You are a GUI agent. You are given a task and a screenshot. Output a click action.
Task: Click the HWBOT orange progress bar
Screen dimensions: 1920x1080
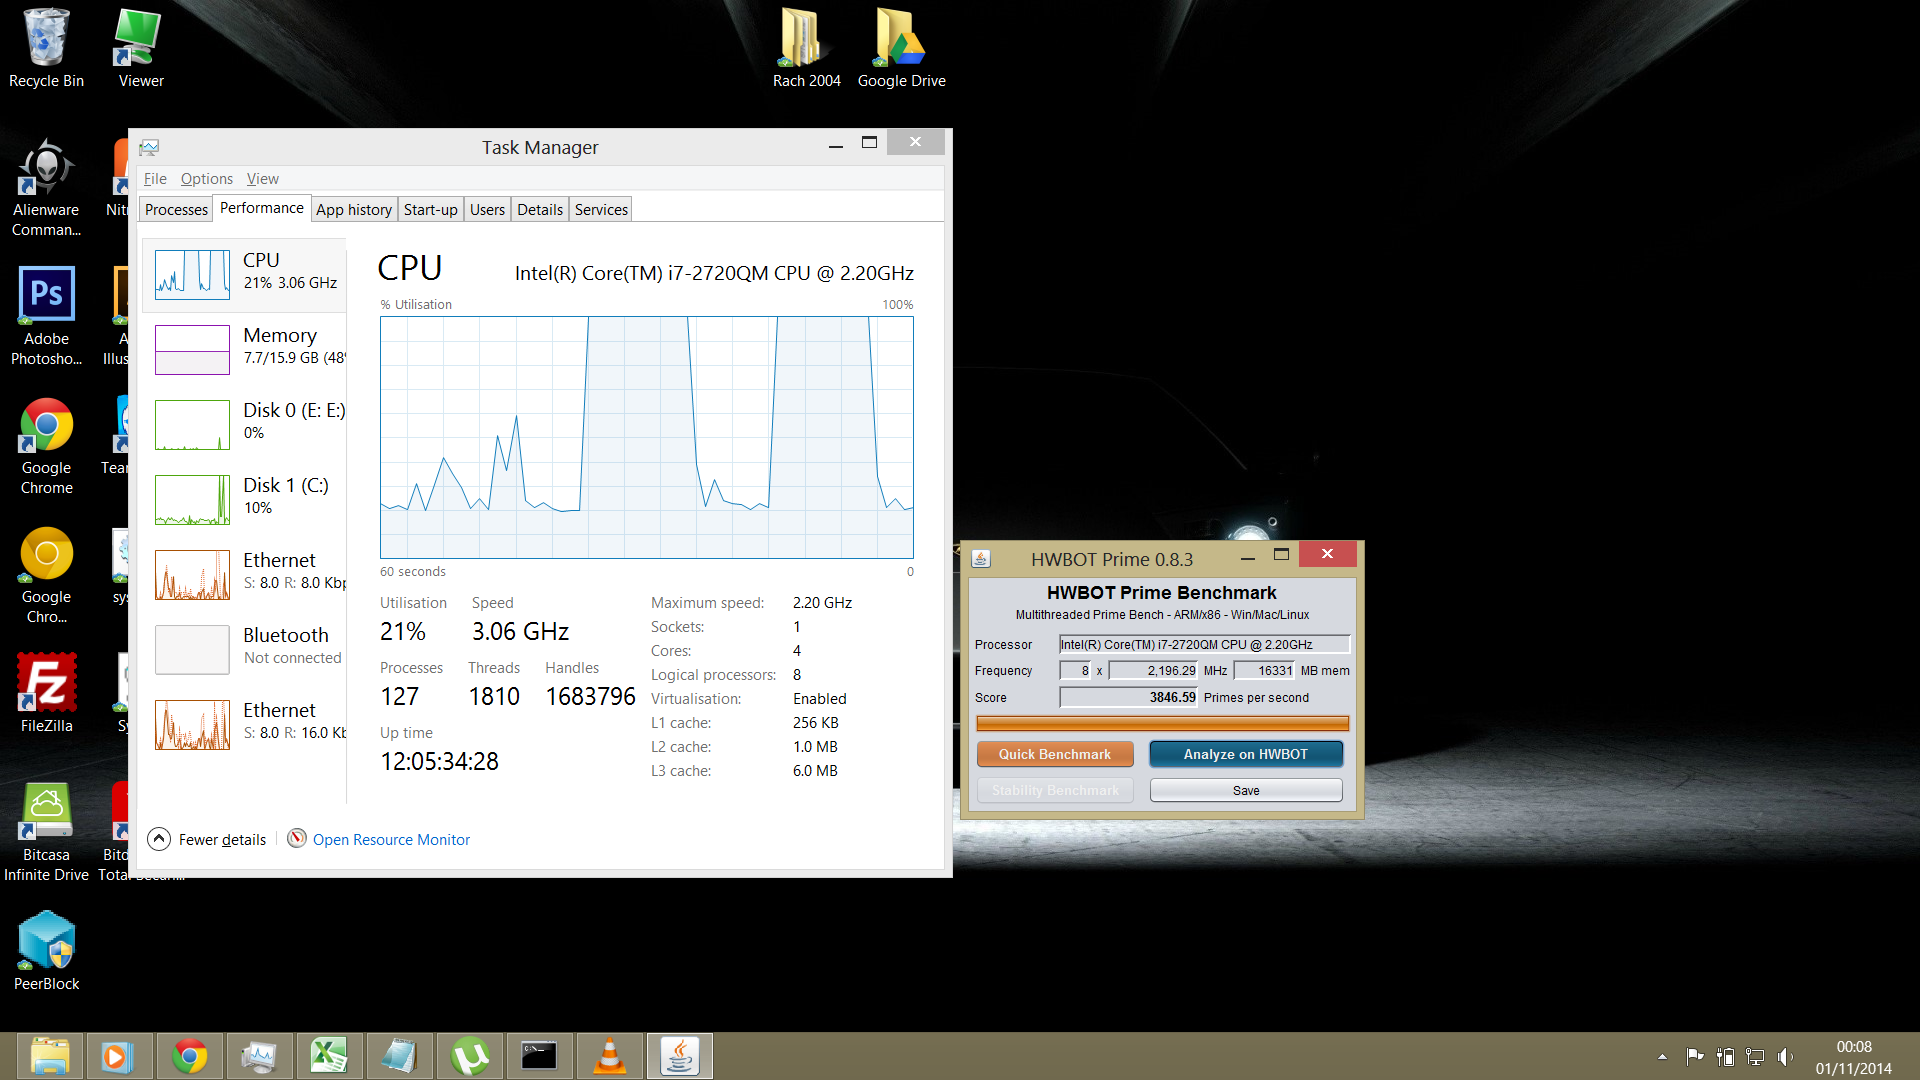(1162, 723)
